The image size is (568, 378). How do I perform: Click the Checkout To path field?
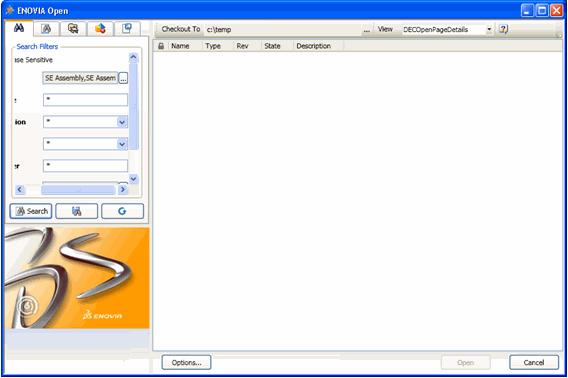point(283,30)
